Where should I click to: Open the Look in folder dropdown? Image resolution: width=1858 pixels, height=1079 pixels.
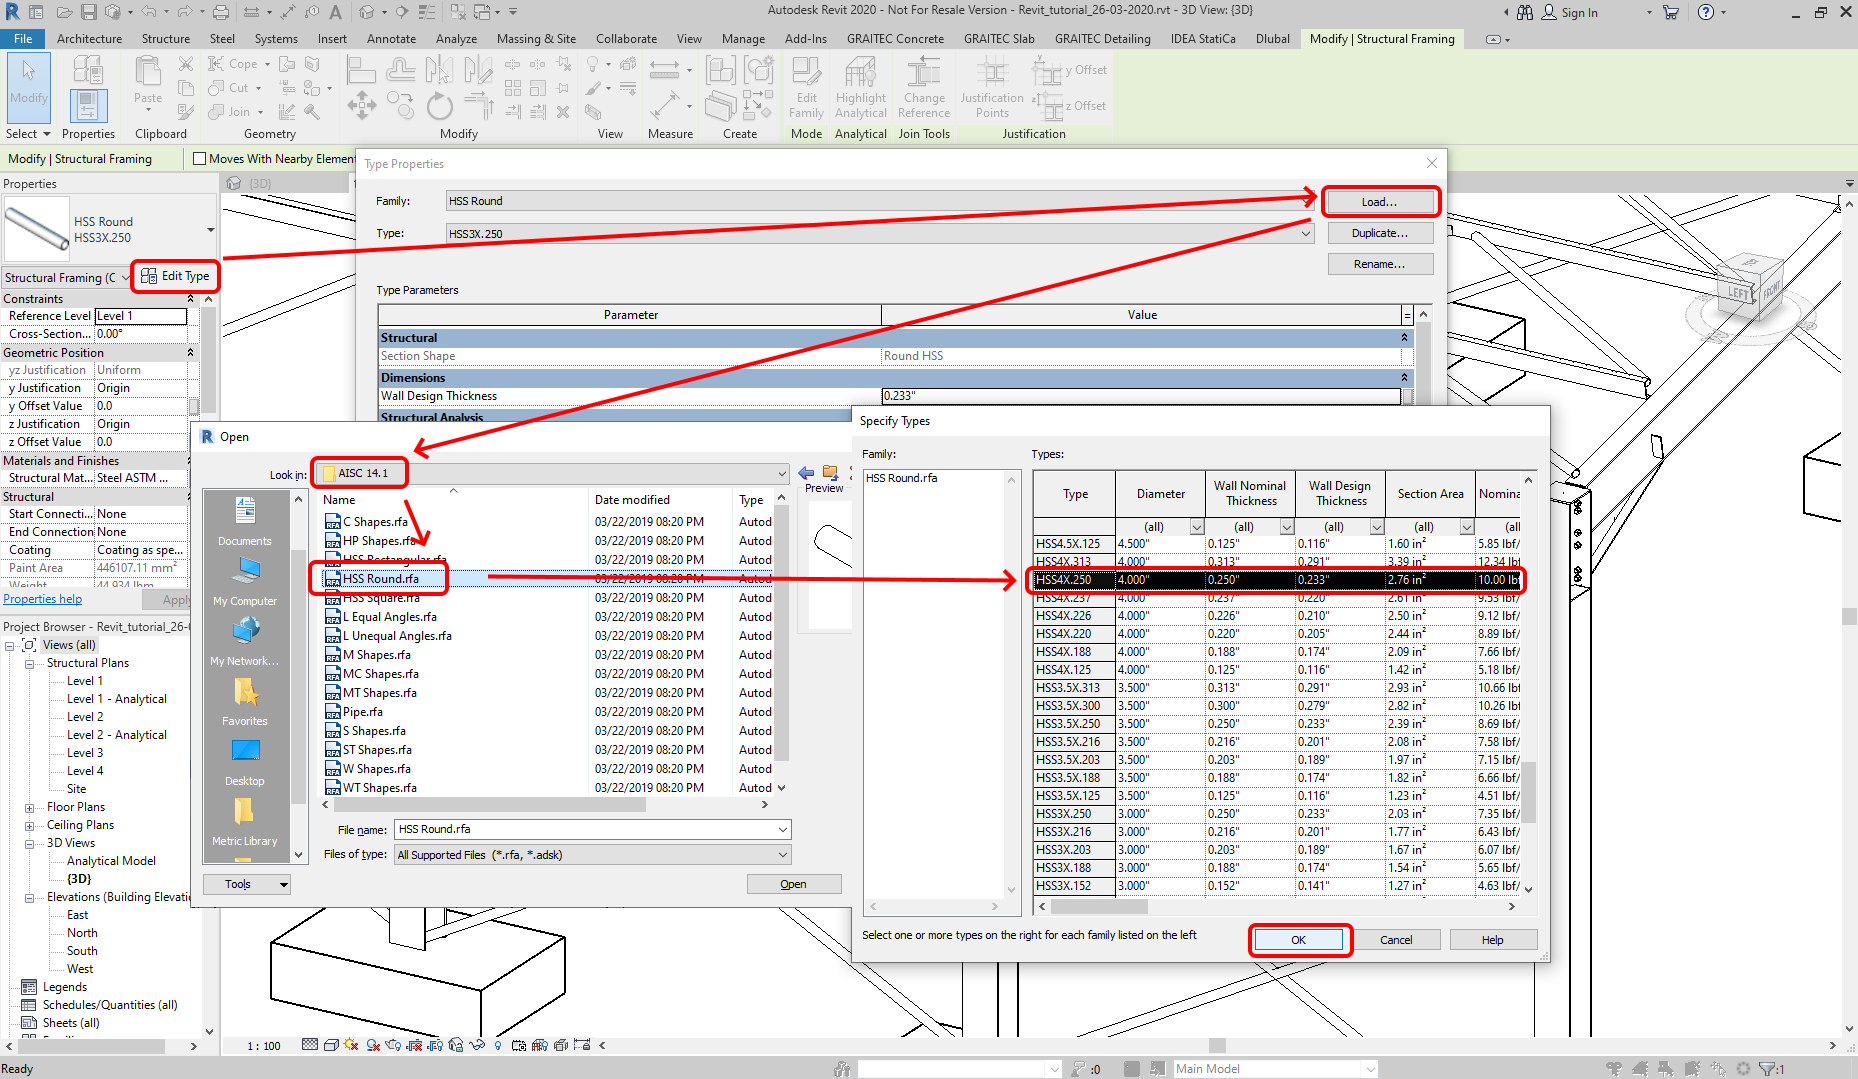pyautogui.click(x=781, y=474)
